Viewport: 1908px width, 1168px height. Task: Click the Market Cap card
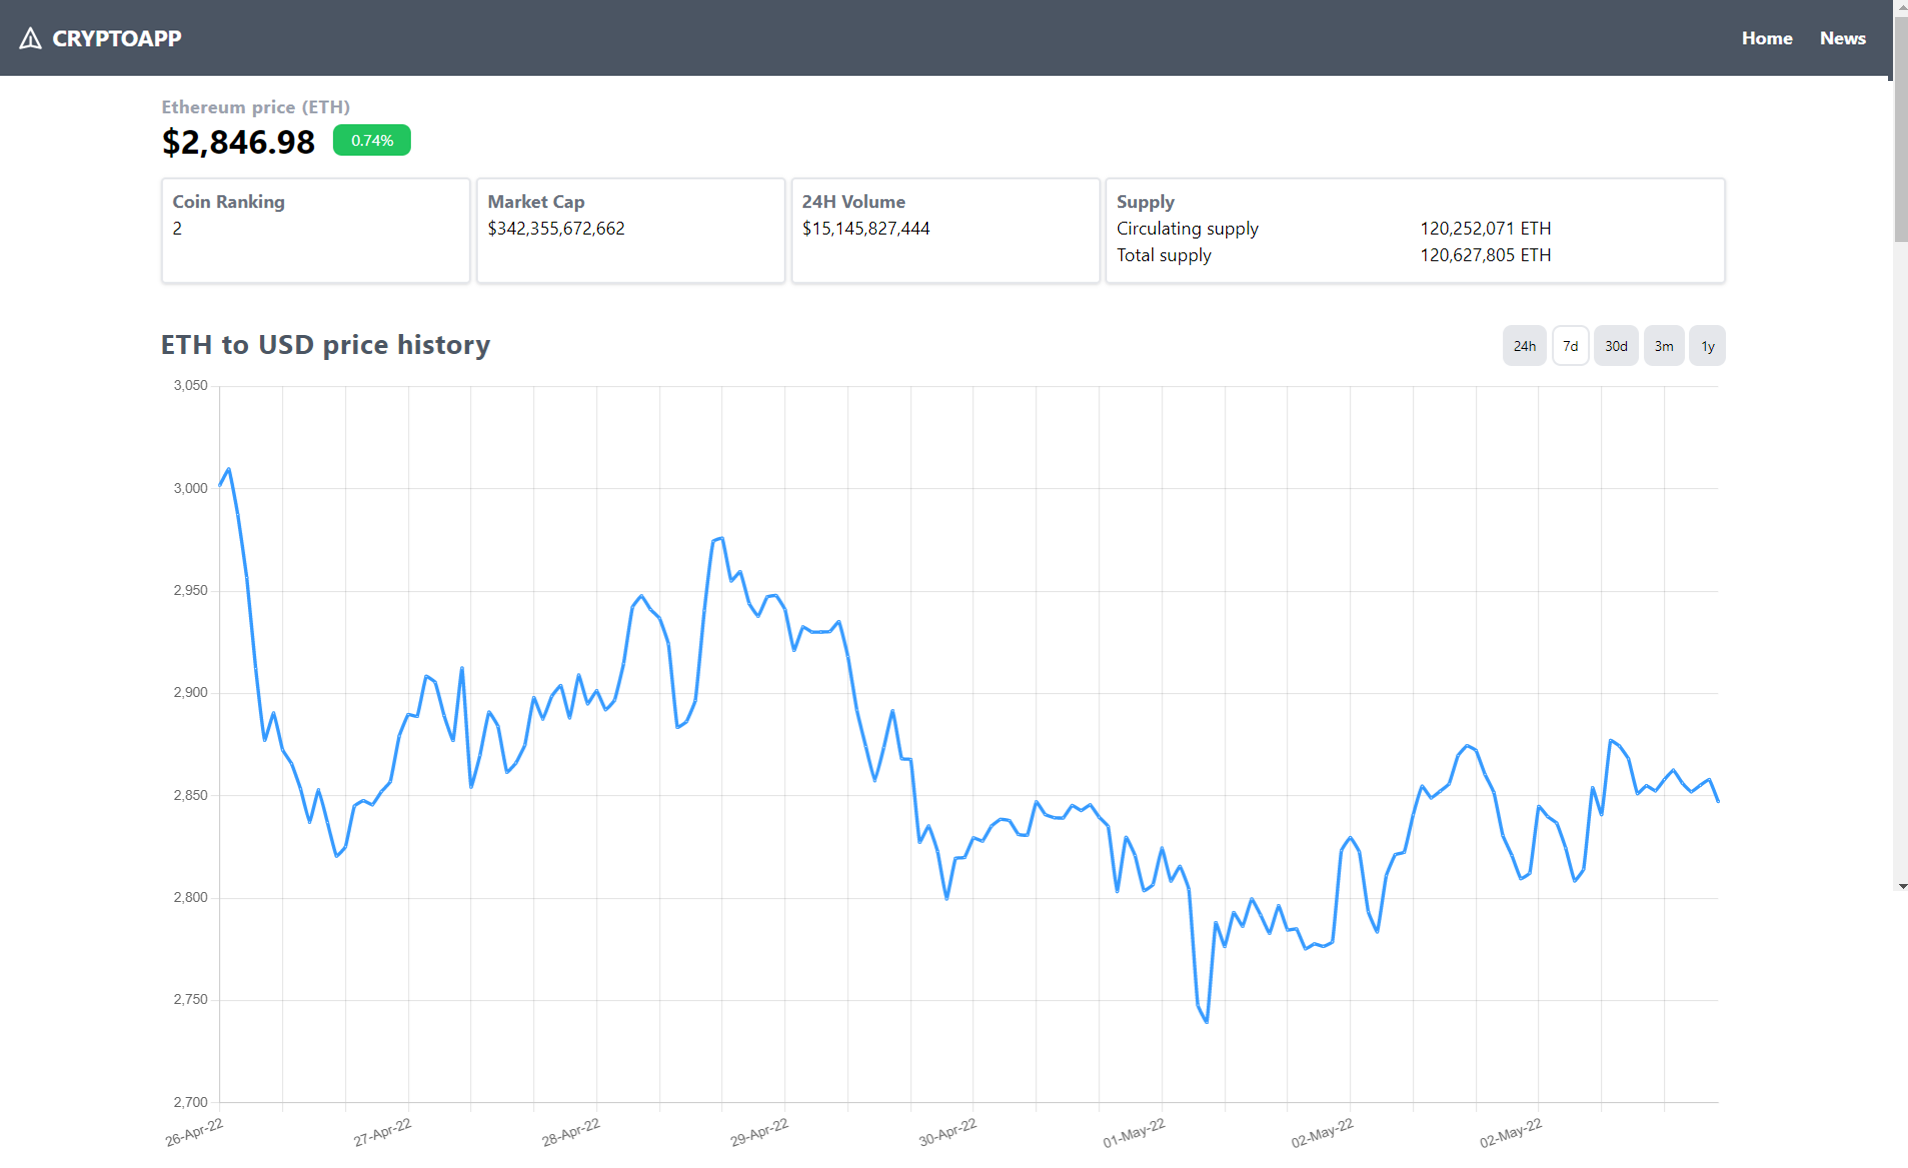click(630, 230)
